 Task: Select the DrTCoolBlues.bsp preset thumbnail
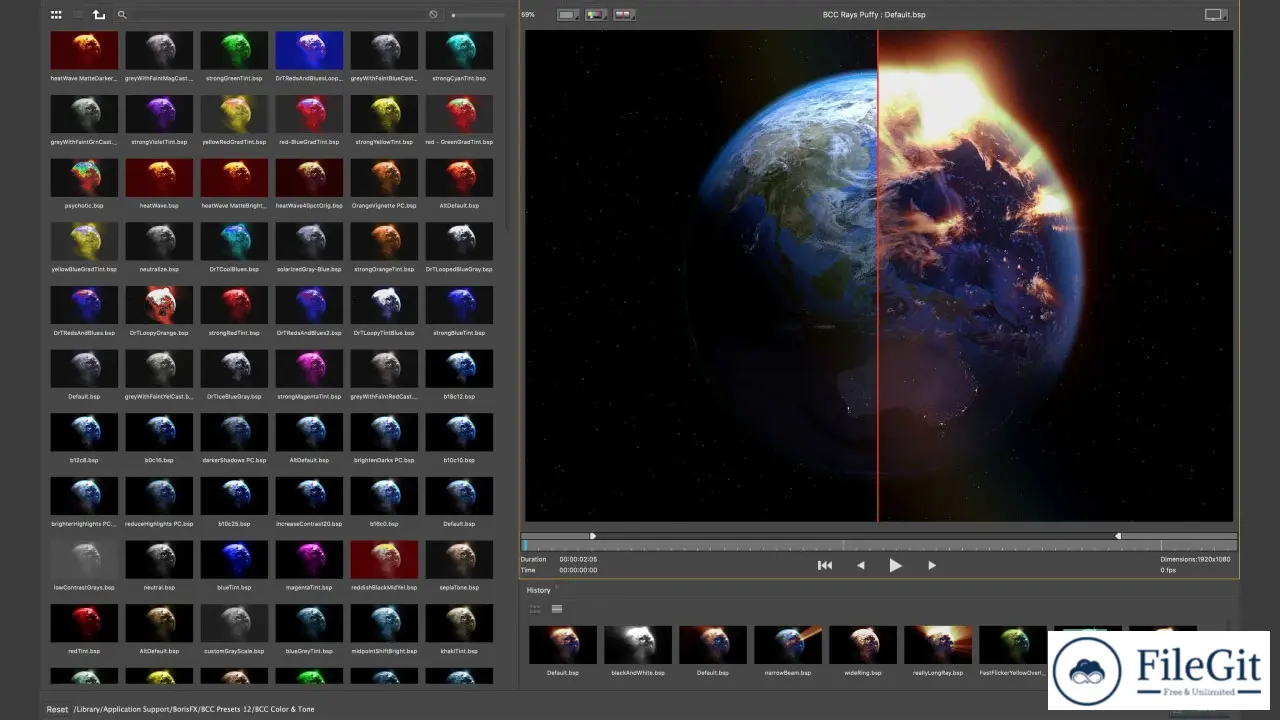[x=234, y=241]
